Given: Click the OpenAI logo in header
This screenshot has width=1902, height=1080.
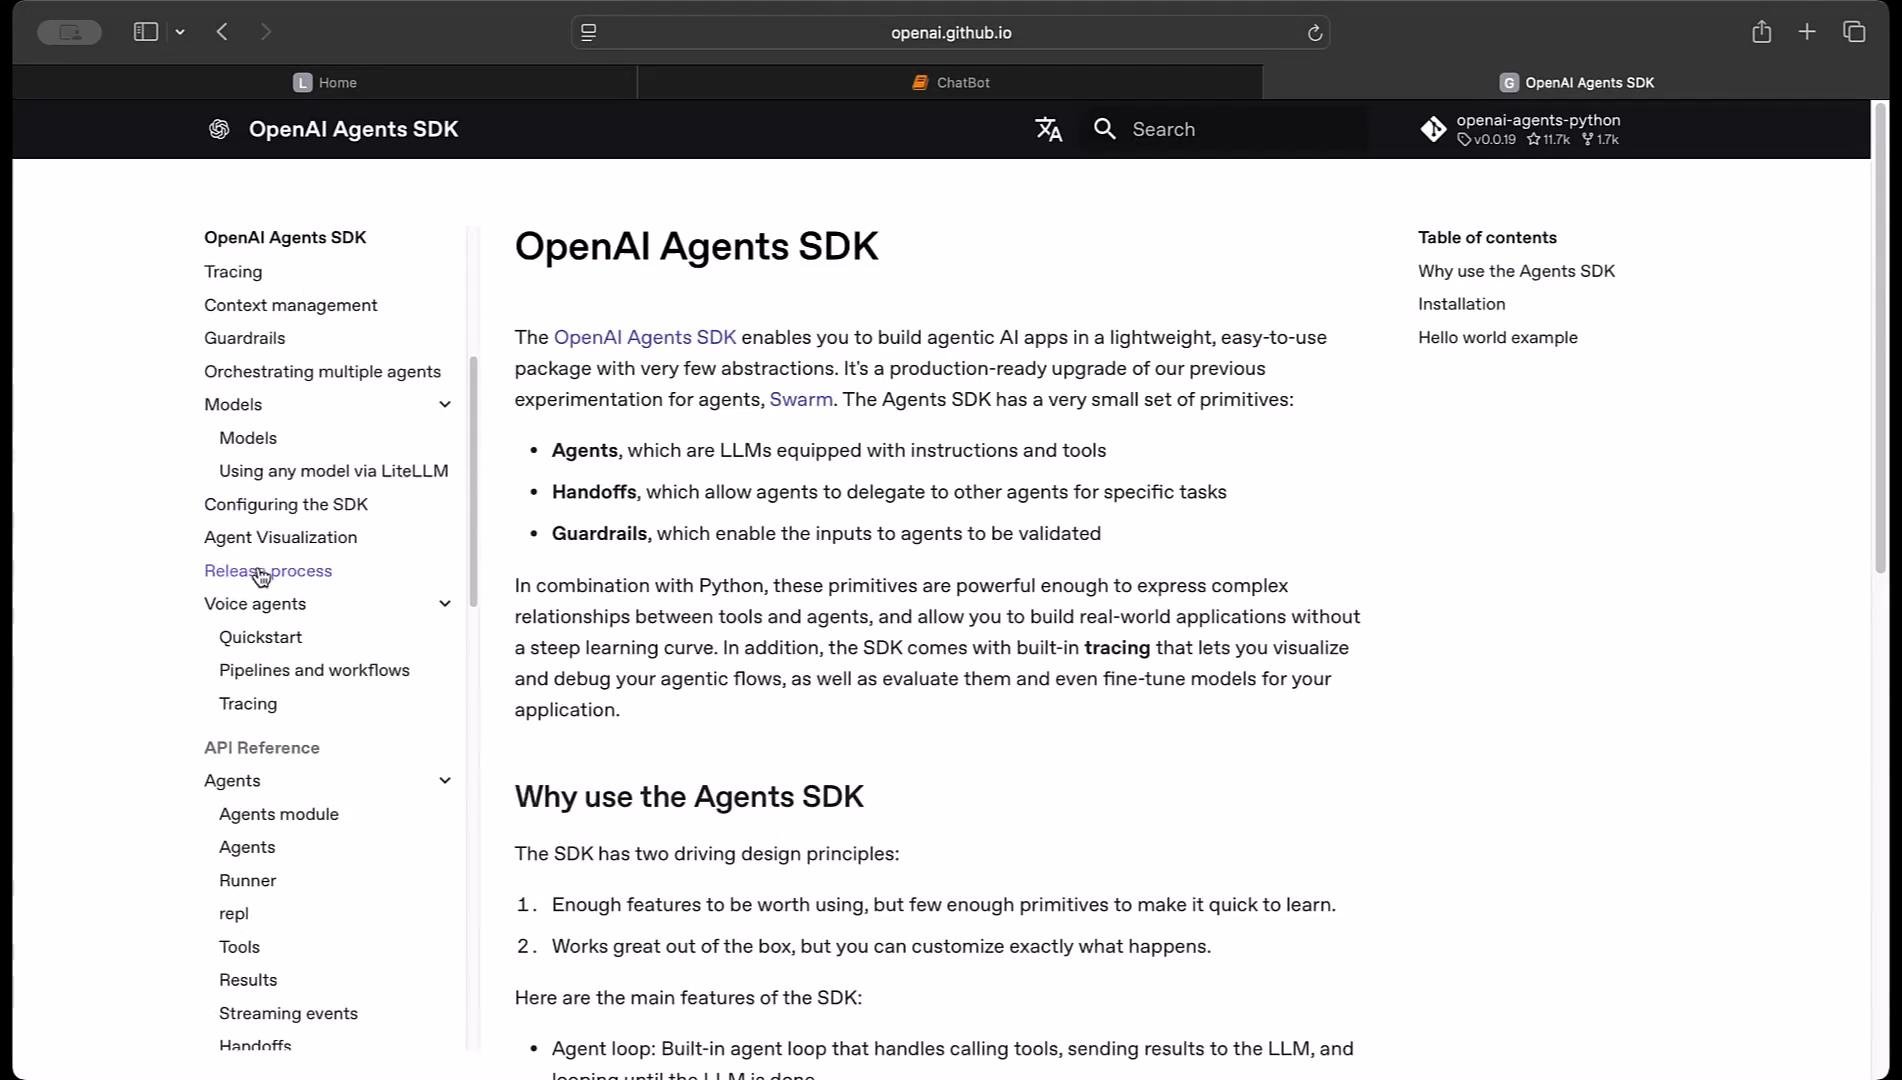Looking at the screenshot, I should (x=219, y=129).
